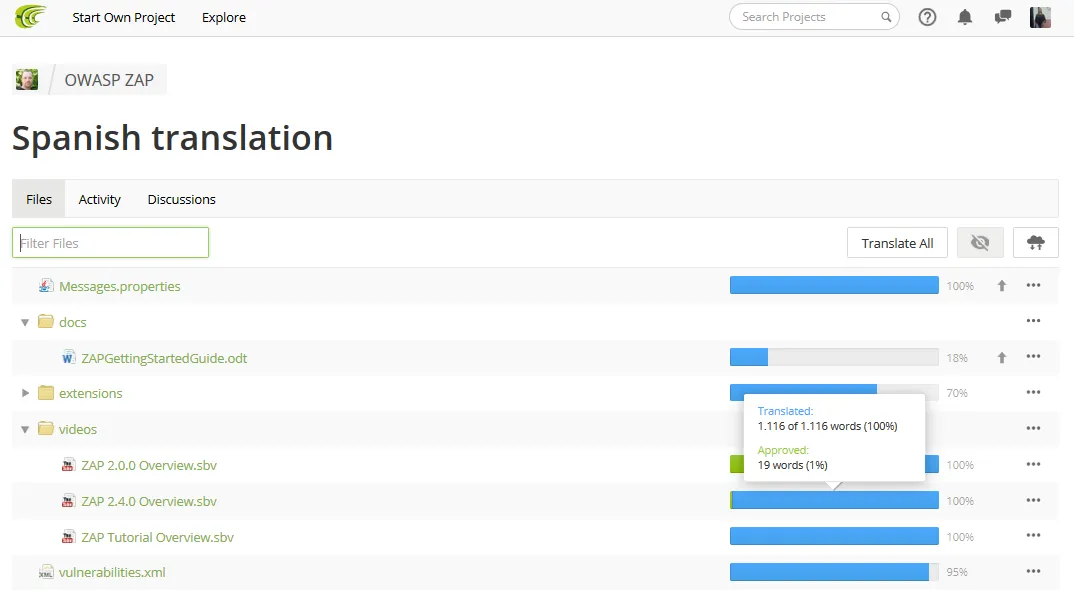1074x602 pixels.
Task: Switch to the Activity tab
Action: (99, 199)
